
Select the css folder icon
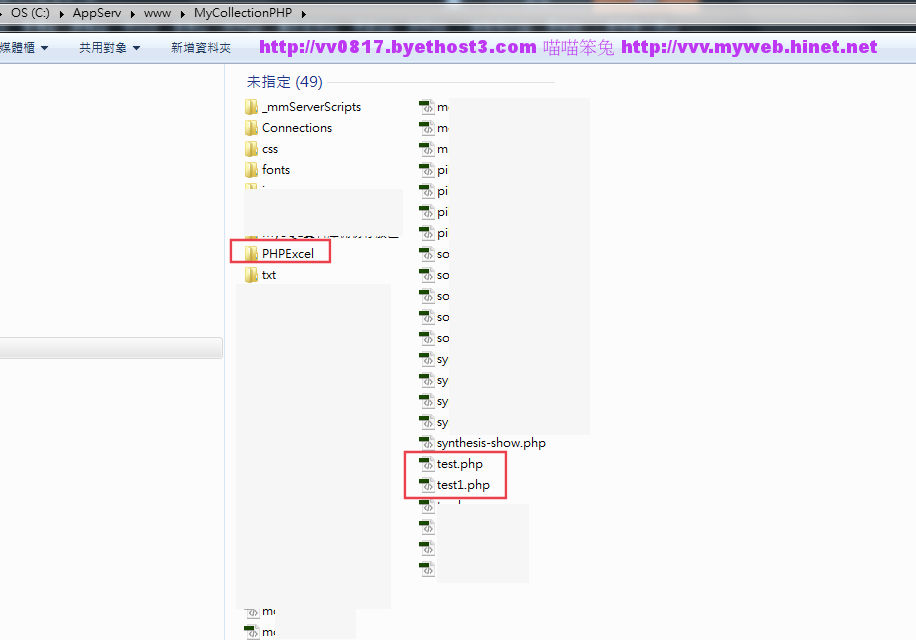tap(252, 149)
